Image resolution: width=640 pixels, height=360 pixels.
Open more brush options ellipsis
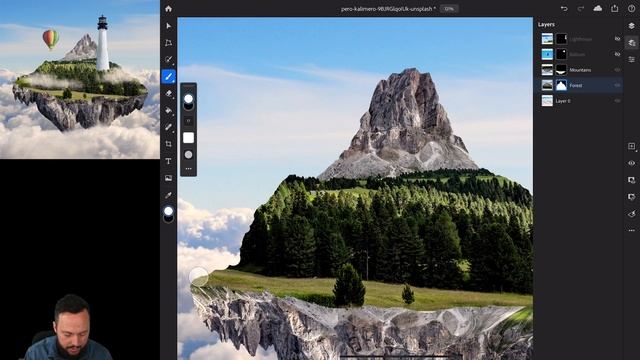pyautogui.click(x=189, y=169)
